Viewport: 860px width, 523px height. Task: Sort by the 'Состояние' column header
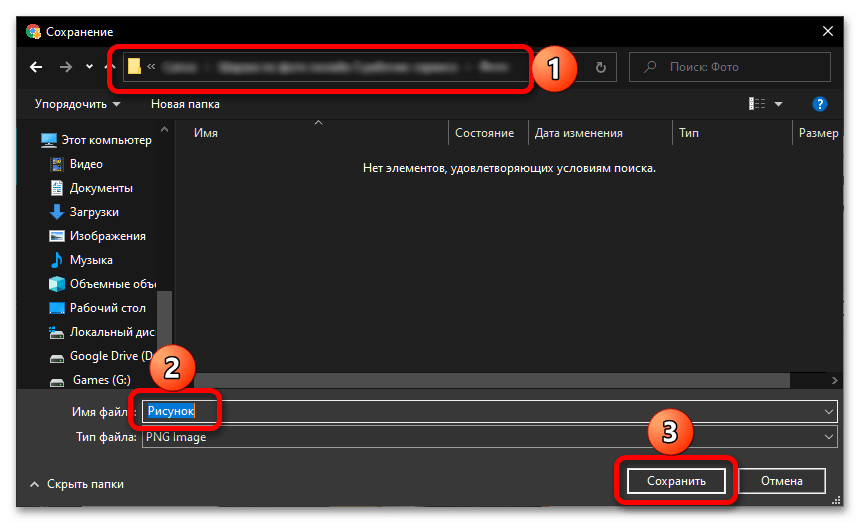[x=484, y=133]
